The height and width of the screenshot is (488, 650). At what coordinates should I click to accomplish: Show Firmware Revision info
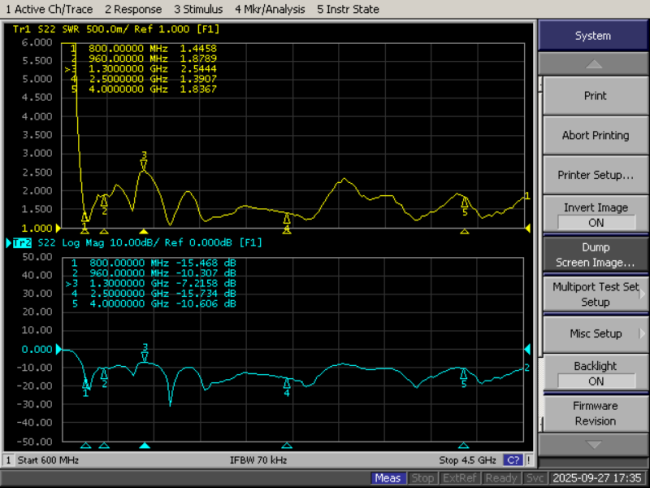[x=595, y=413]
